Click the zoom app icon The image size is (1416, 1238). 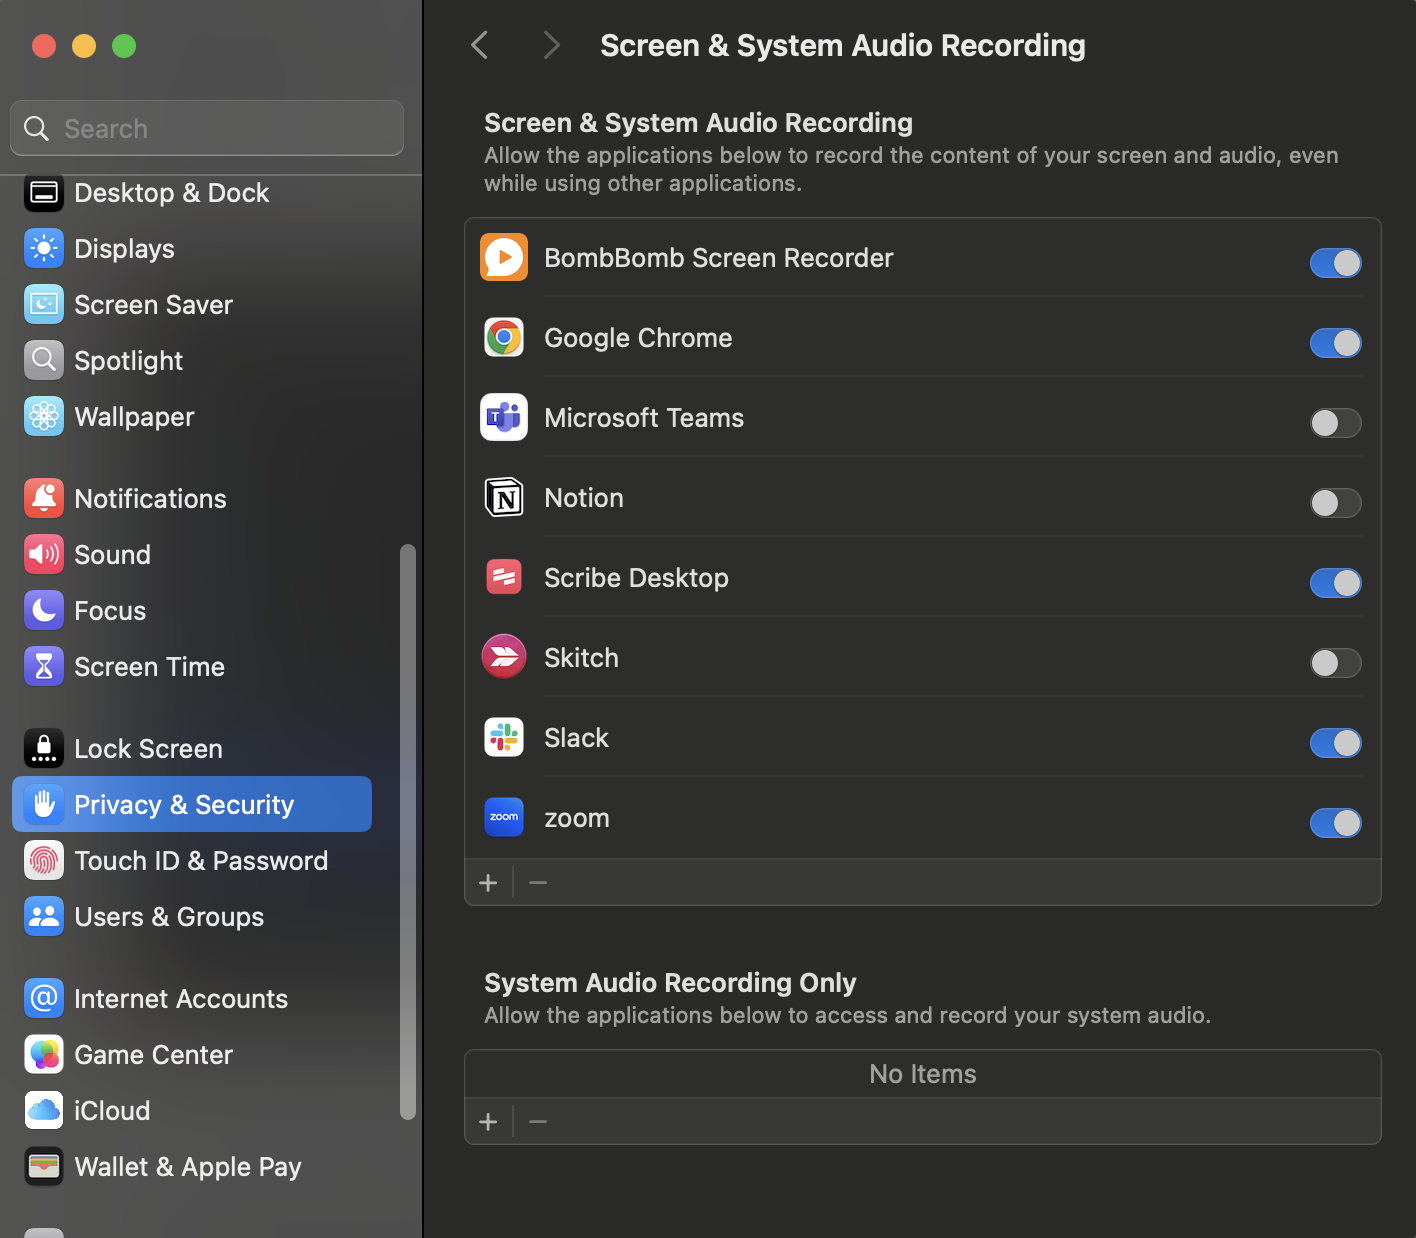[504, 818]
